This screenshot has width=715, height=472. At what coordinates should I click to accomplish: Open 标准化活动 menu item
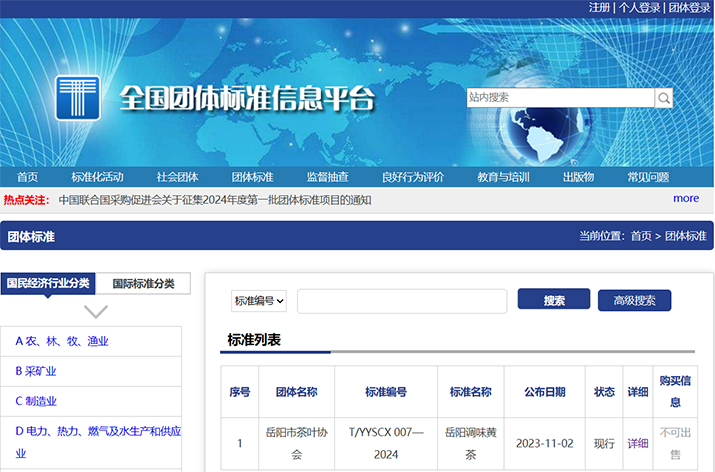pyautogui.click(x=97, y=177)
